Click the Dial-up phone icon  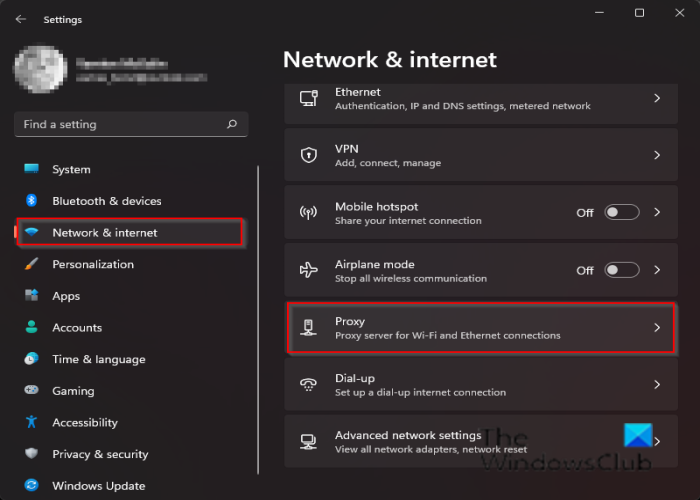[x=309, y=384]
